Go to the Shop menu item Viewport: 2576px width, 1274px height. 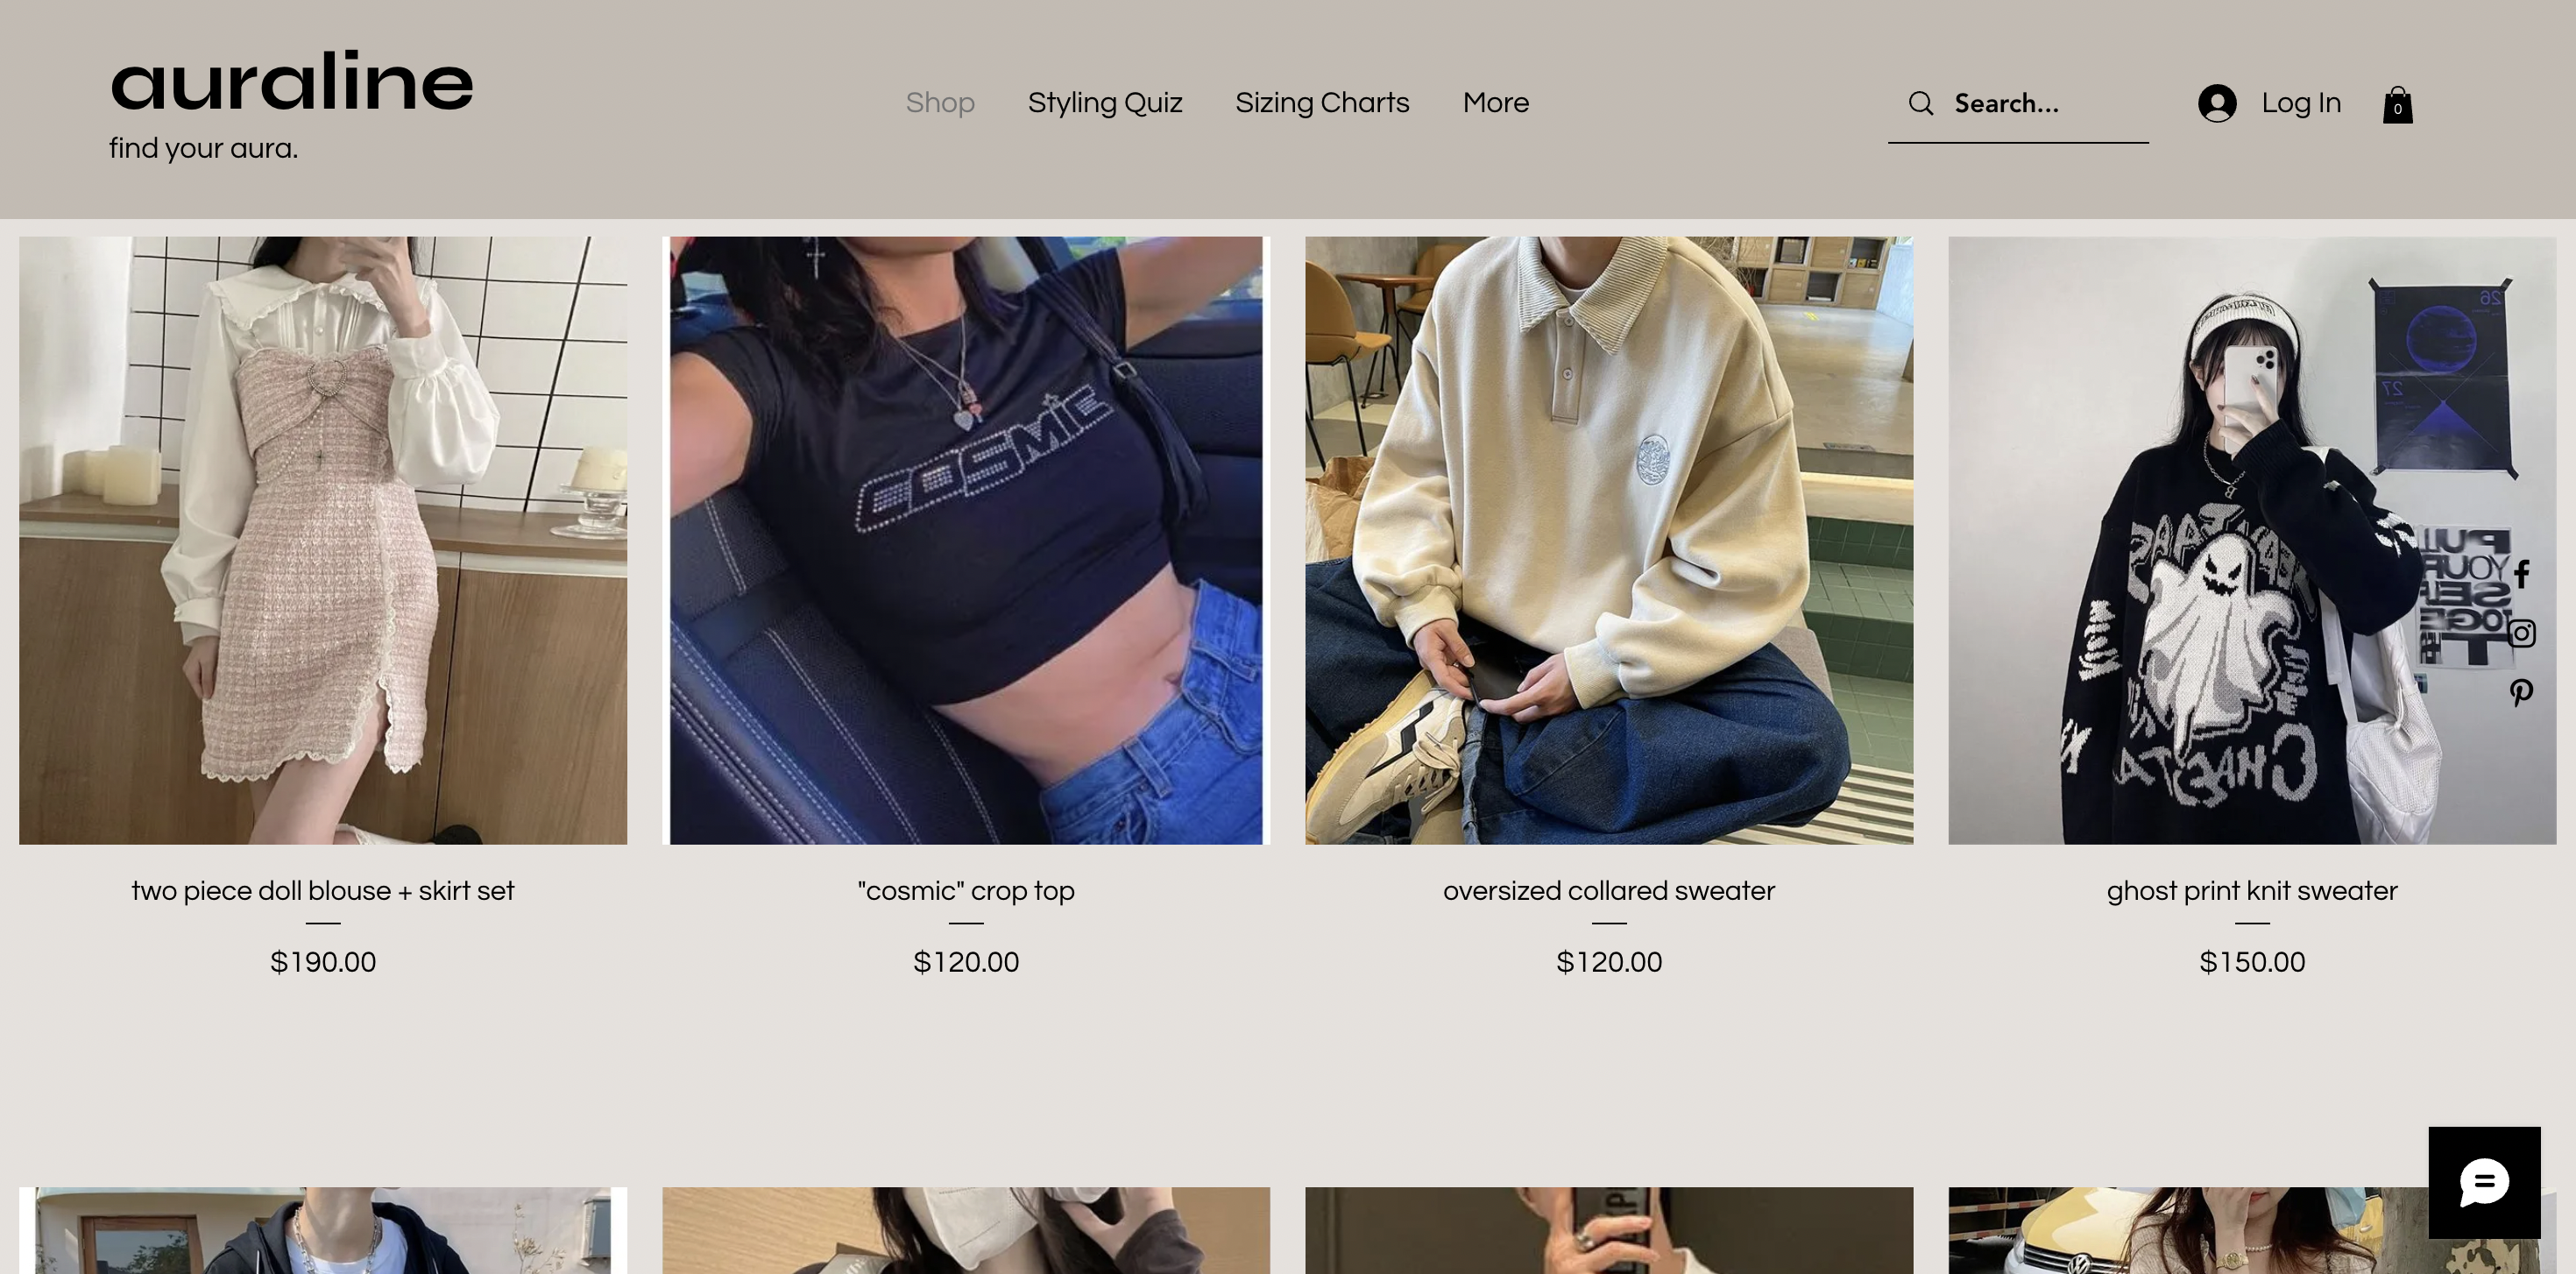point(940,103)
